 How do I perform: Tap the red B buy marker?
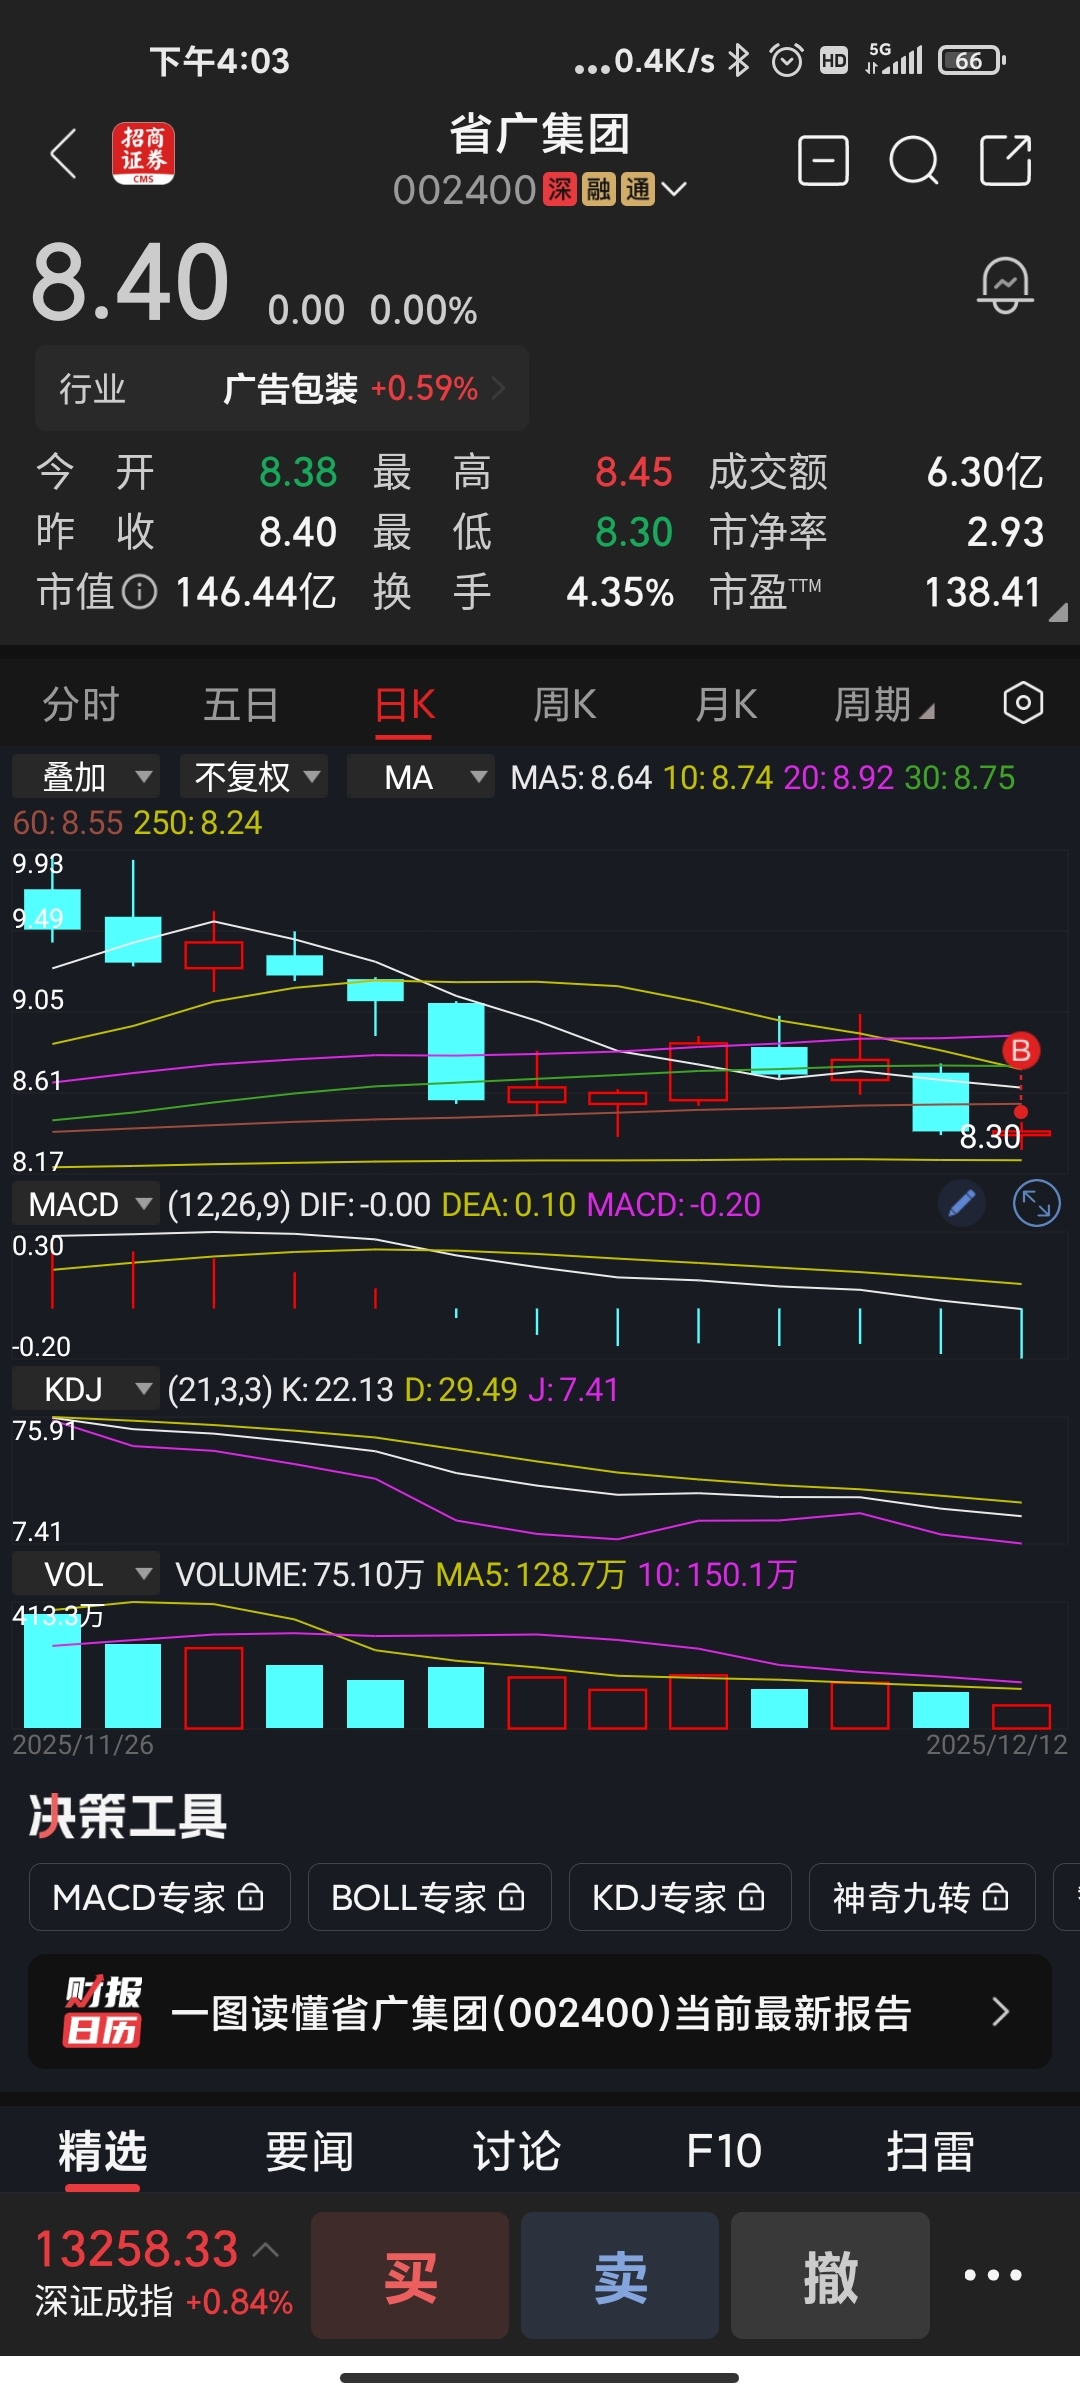[x=1021, y=1050]
